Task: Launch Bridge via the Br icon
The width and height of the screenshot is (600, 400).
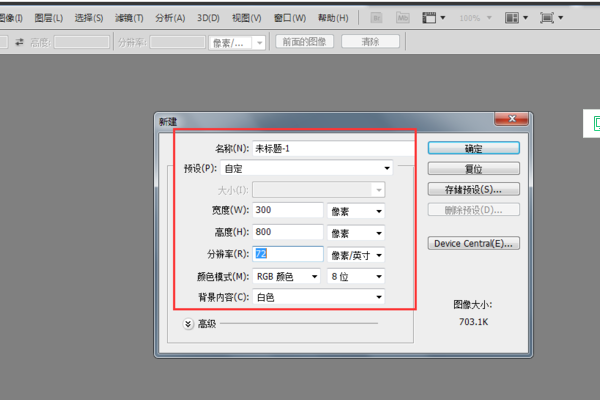Action: [377, 18]
